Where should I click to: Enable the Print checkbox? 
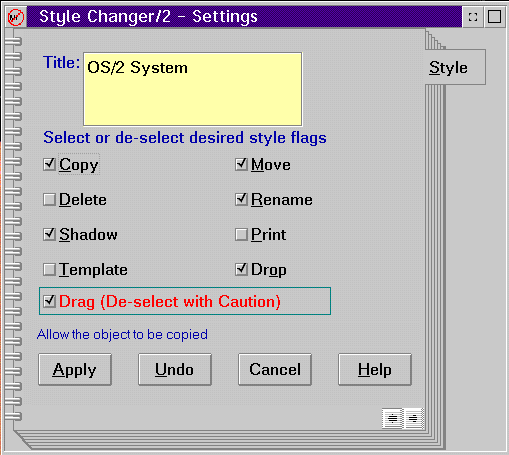[241, 235]
